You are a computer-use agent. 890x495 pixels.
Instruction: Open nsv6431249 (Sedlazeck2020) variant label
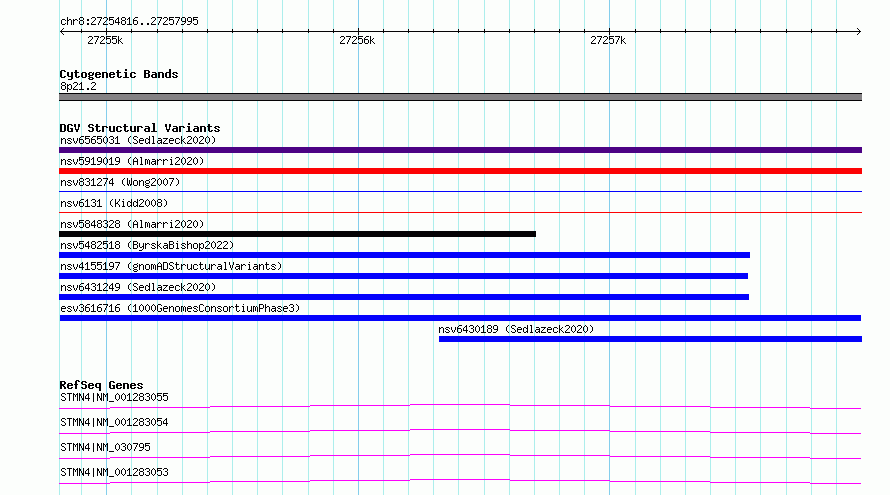coord(138,287)
